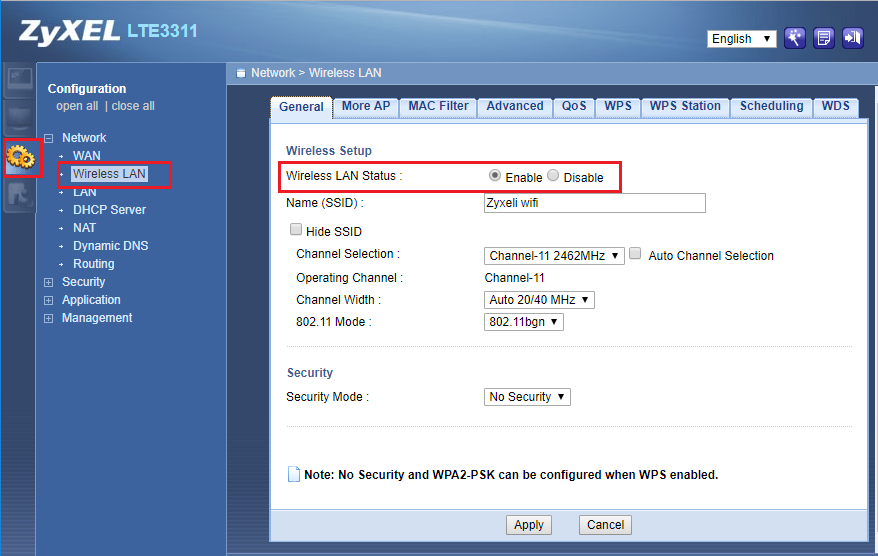
Task: Open LAN in the Network tree
Action: tap(85, 192)
